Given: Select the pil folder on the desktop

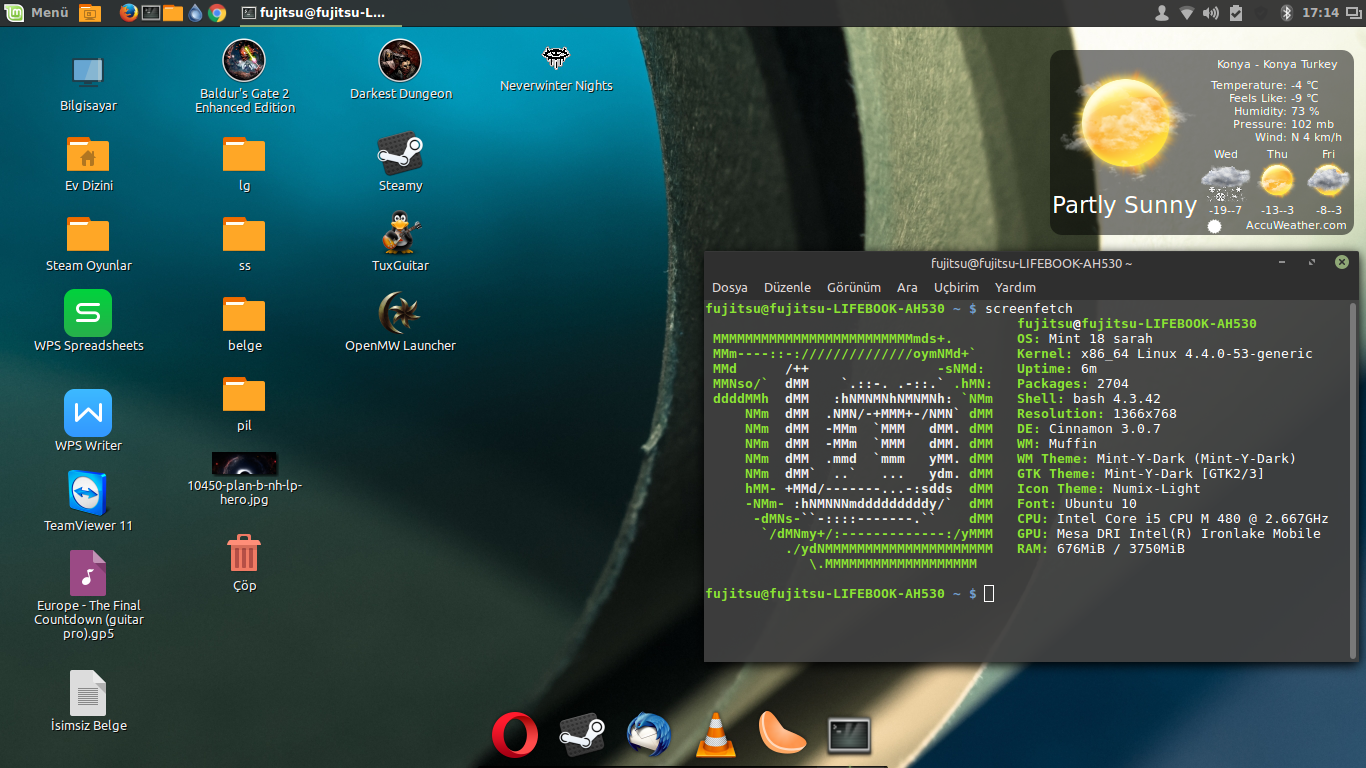Looking at the screenshot, I should pos(244,395).
